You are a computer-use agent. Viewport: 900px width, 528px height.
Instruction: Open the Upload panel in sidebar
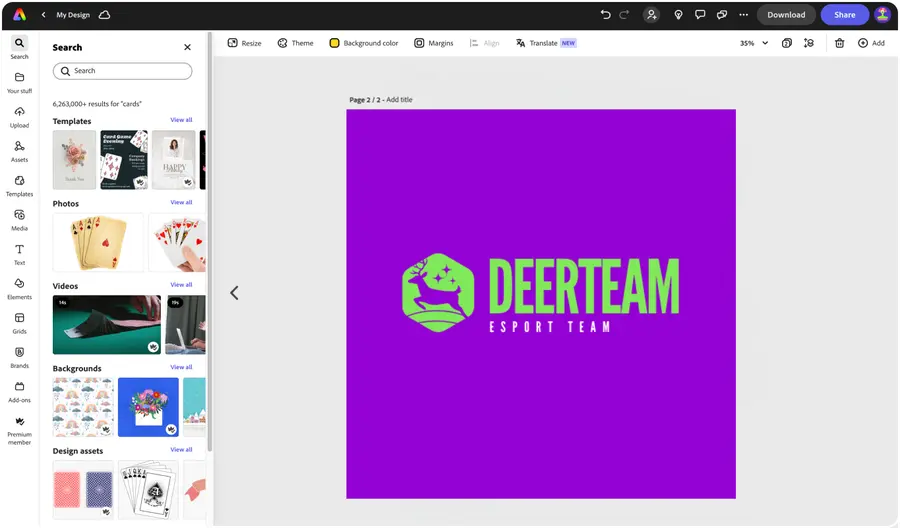coord(20,117)
